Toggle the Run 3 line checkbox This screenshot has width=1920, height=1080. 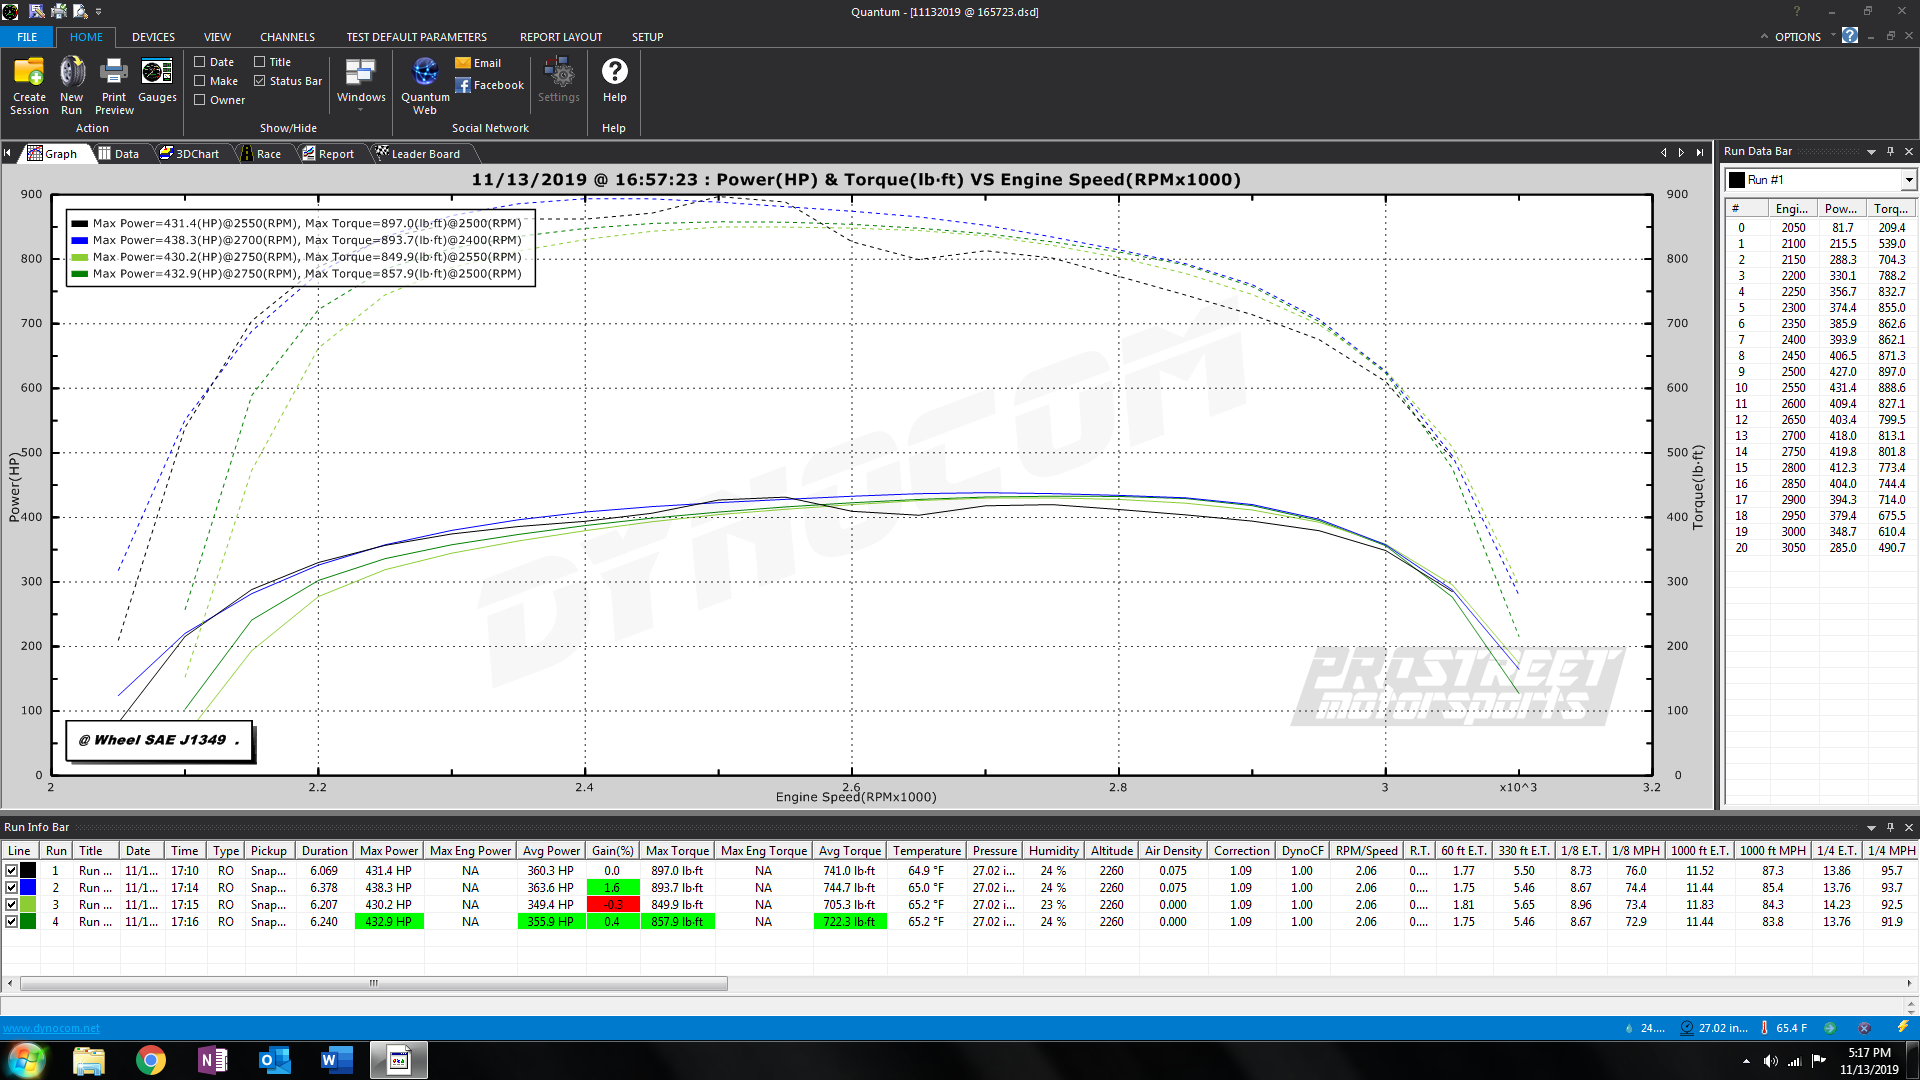(11, 905)
